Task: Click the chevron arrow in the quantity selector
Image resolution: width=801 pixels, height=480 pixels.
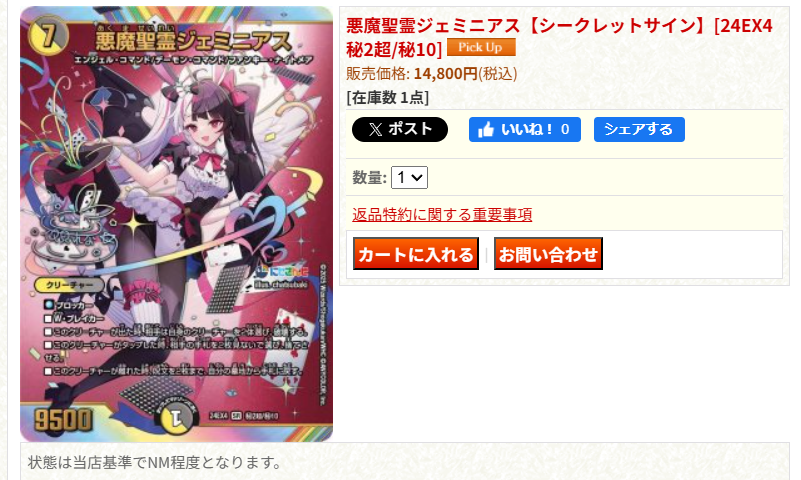Action: click(417, 178)
